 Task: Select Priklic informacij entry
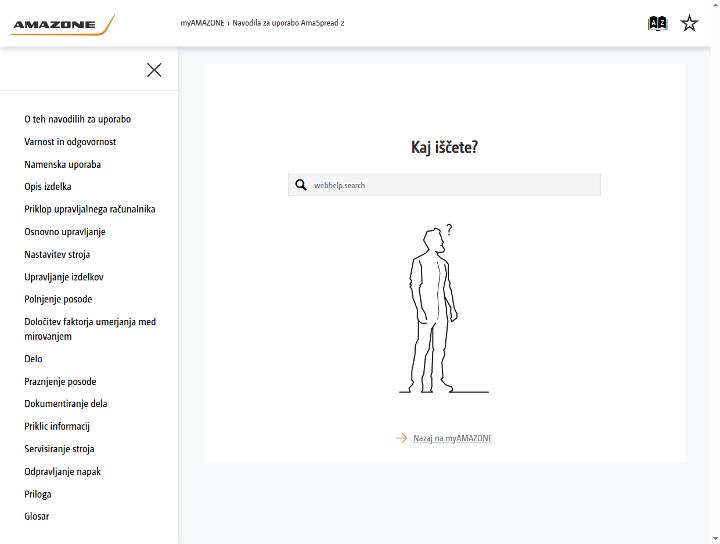[57, 426]
